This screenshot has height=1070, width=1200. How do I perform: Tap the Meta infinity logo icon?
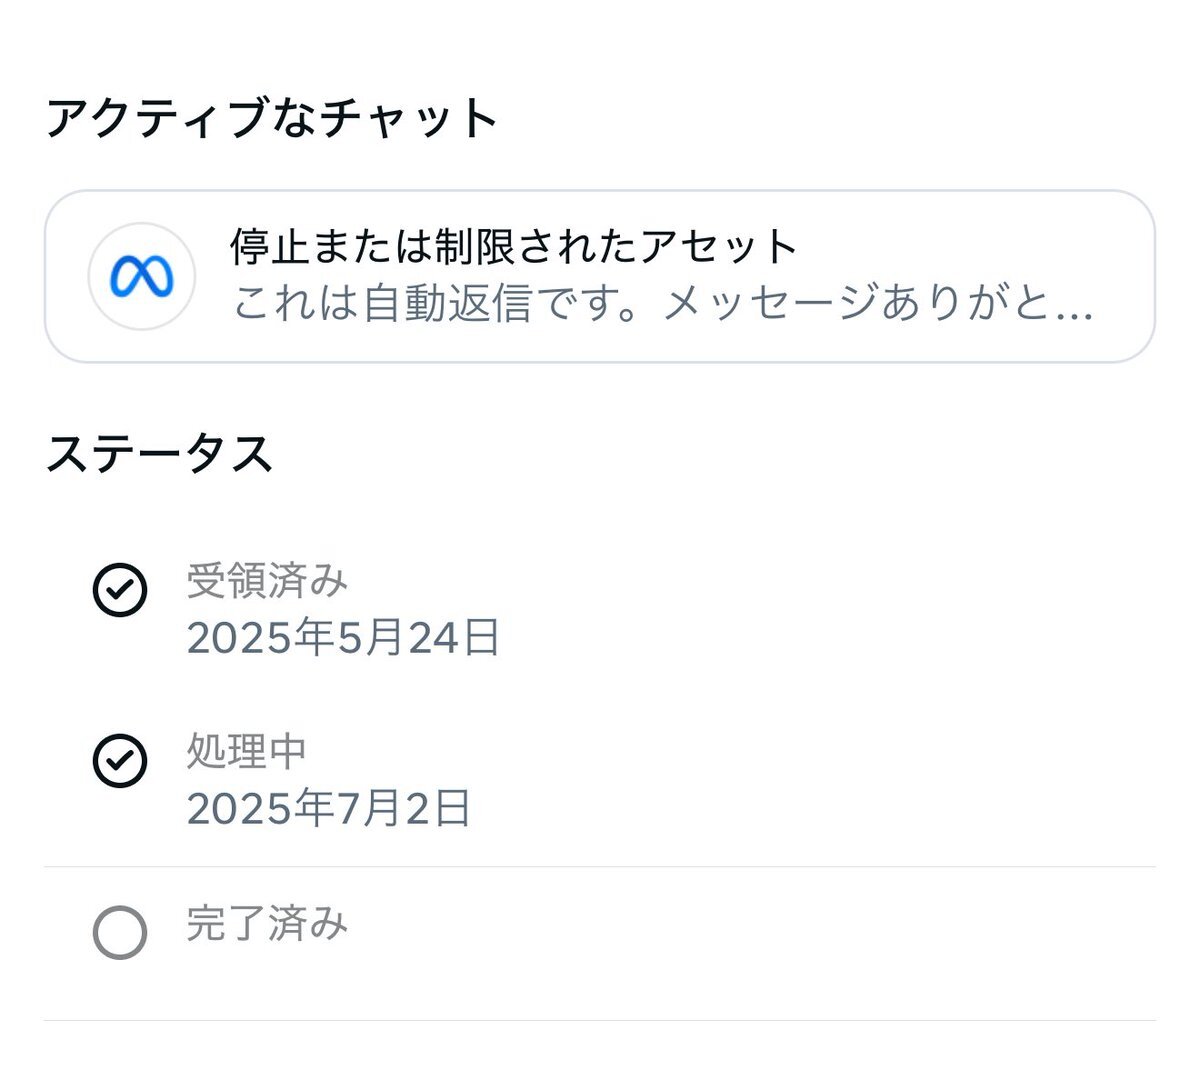[x=141, y=277]
